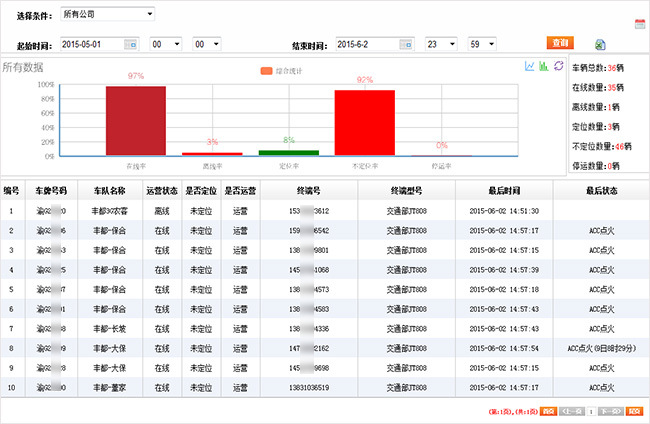Open the start hour dropdown showing 00
Screen dimensions: 650x424
[165, 44]
